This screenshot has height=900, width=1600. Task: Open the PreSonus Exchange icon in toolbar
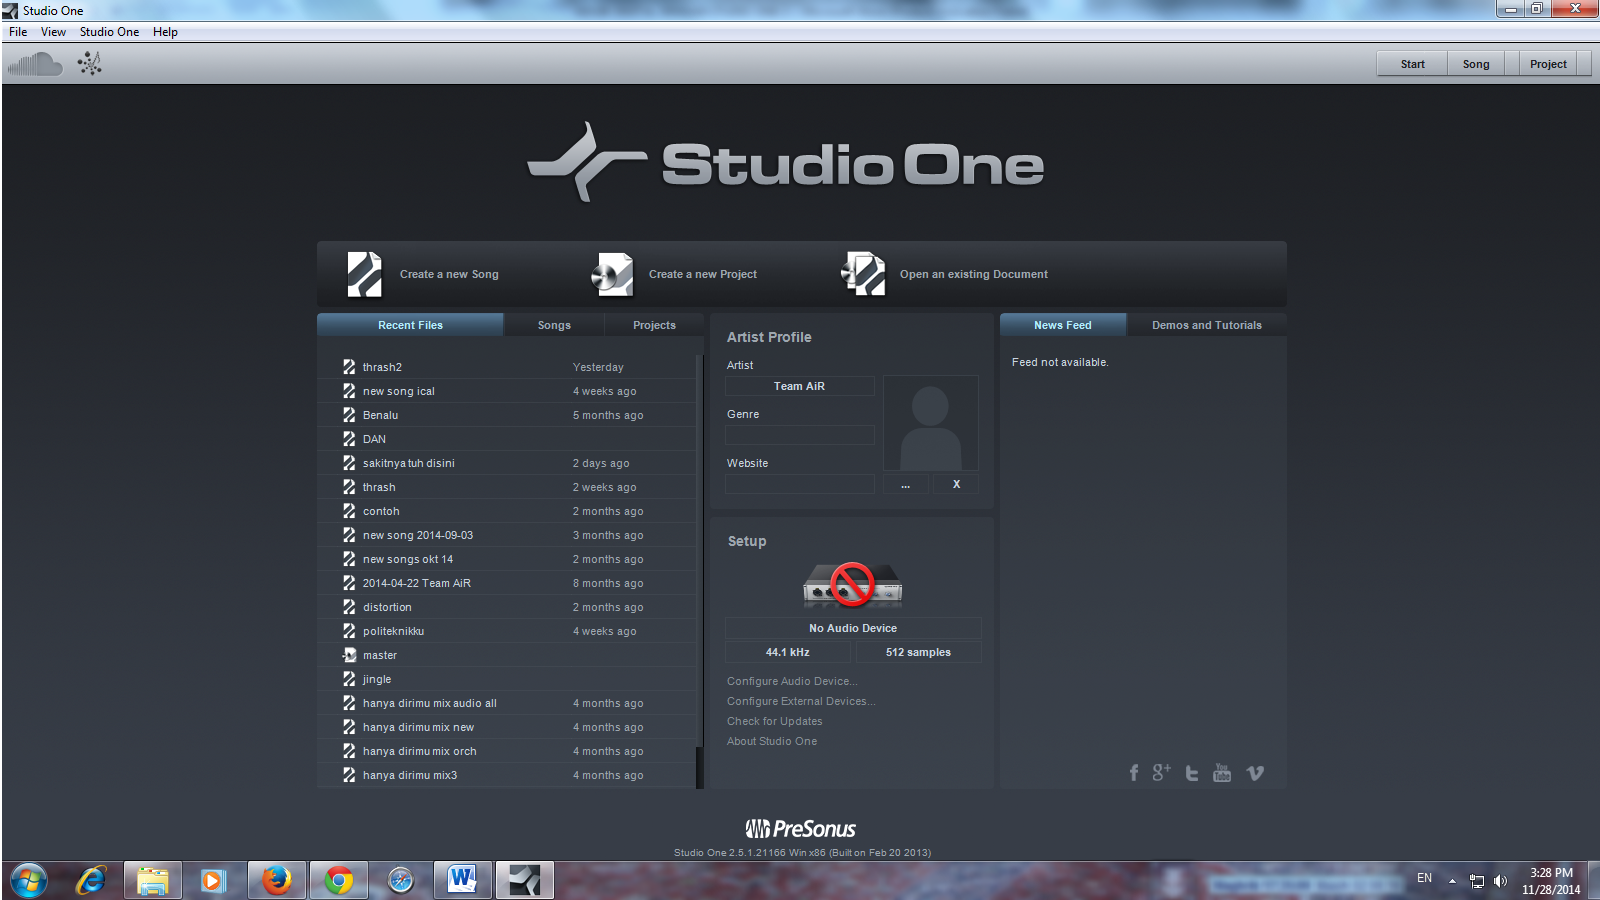point(90,65)
